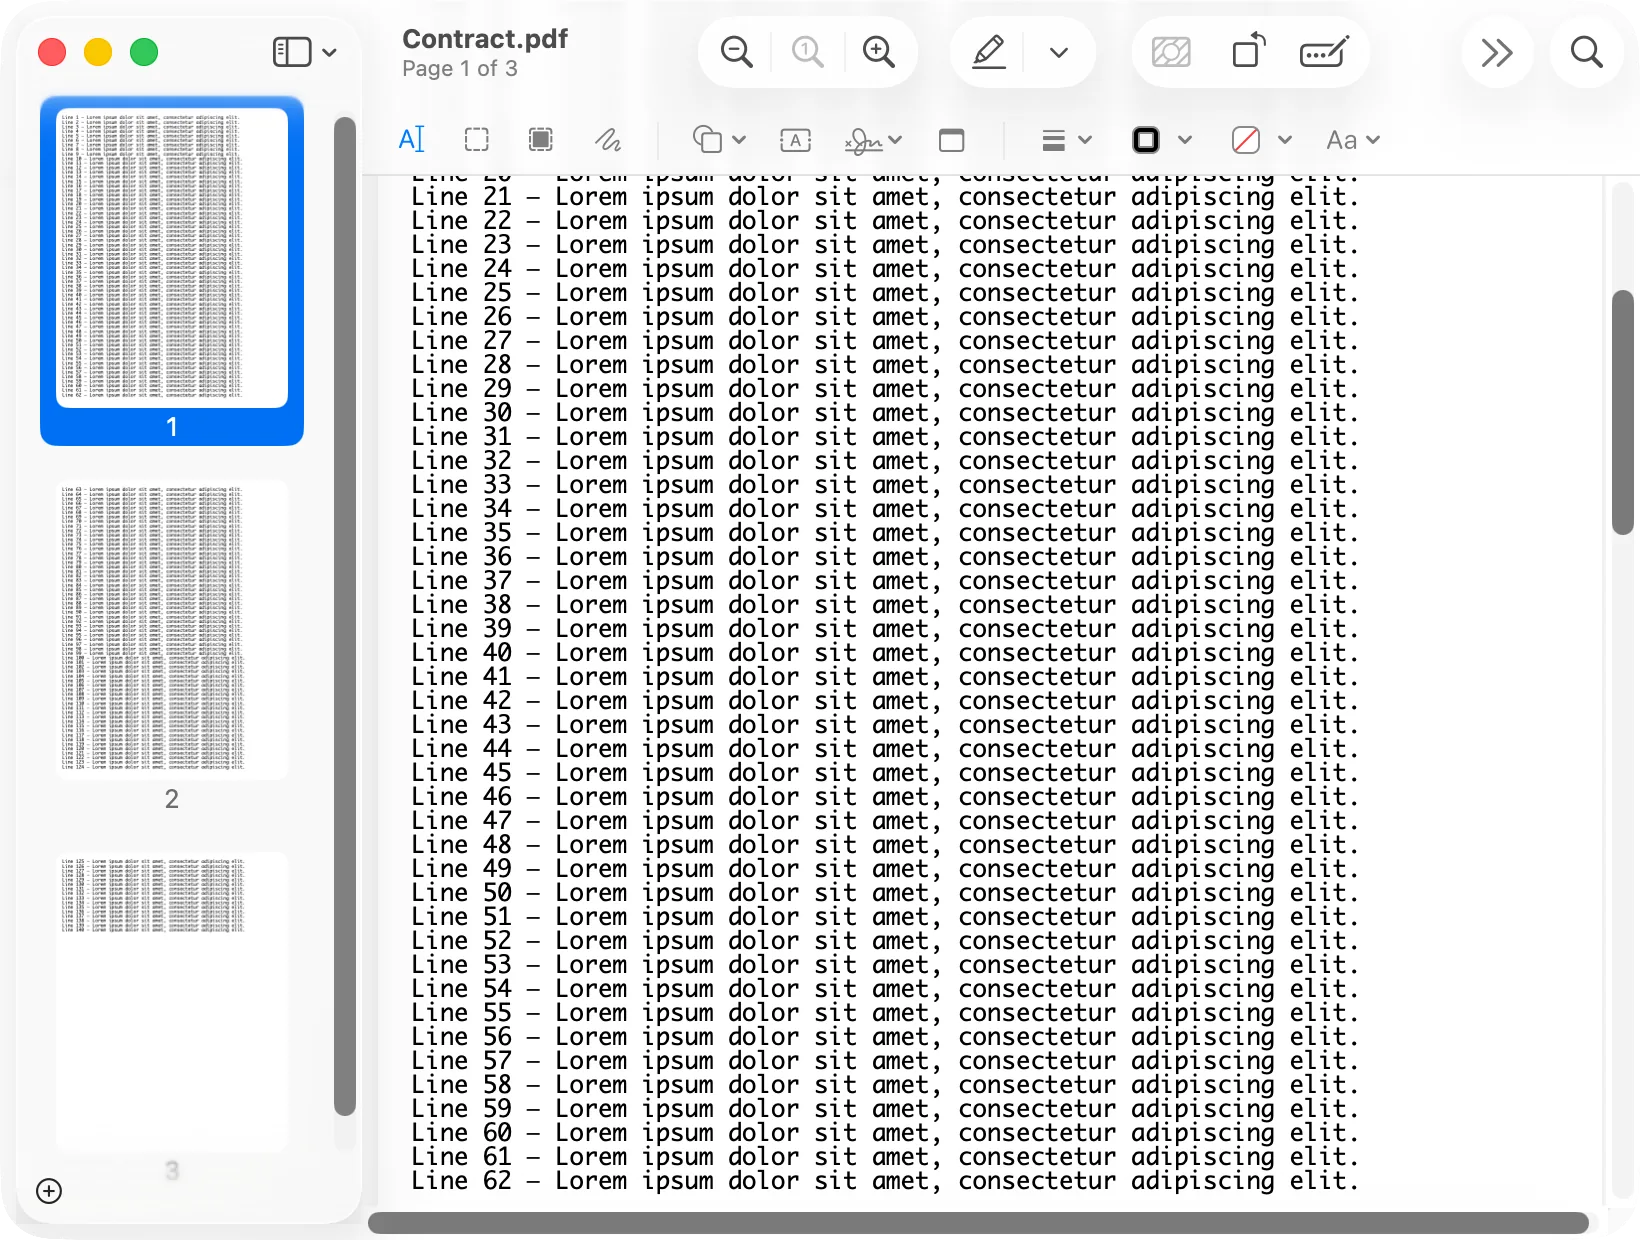
Task: Select the Text Selection tool
Action: pyautogui.click(x=412, y=140)
